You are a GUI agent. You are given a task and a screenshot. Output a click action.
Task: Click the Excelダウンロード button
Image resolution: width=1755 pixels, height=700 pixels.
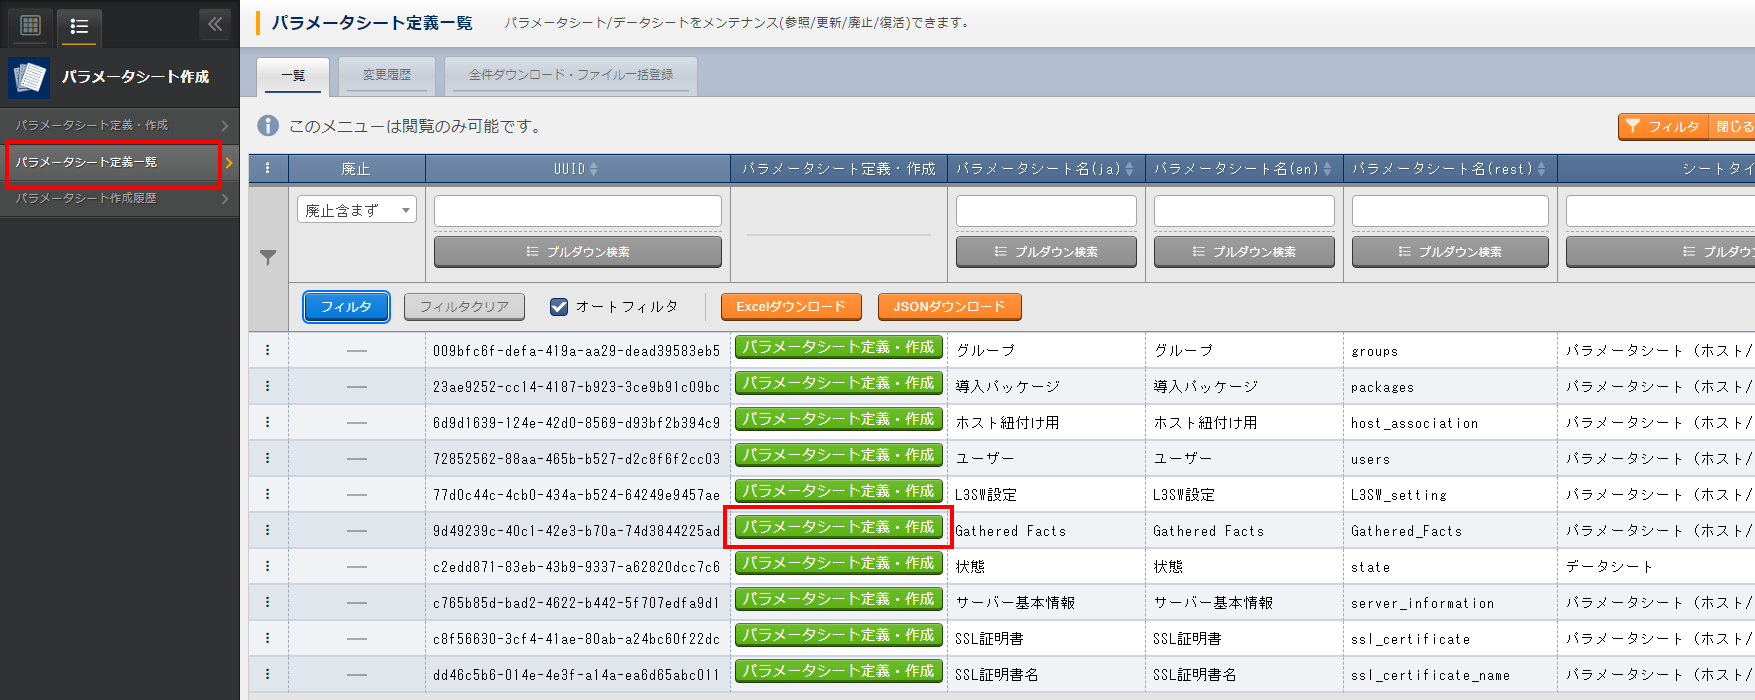point(791,307)
